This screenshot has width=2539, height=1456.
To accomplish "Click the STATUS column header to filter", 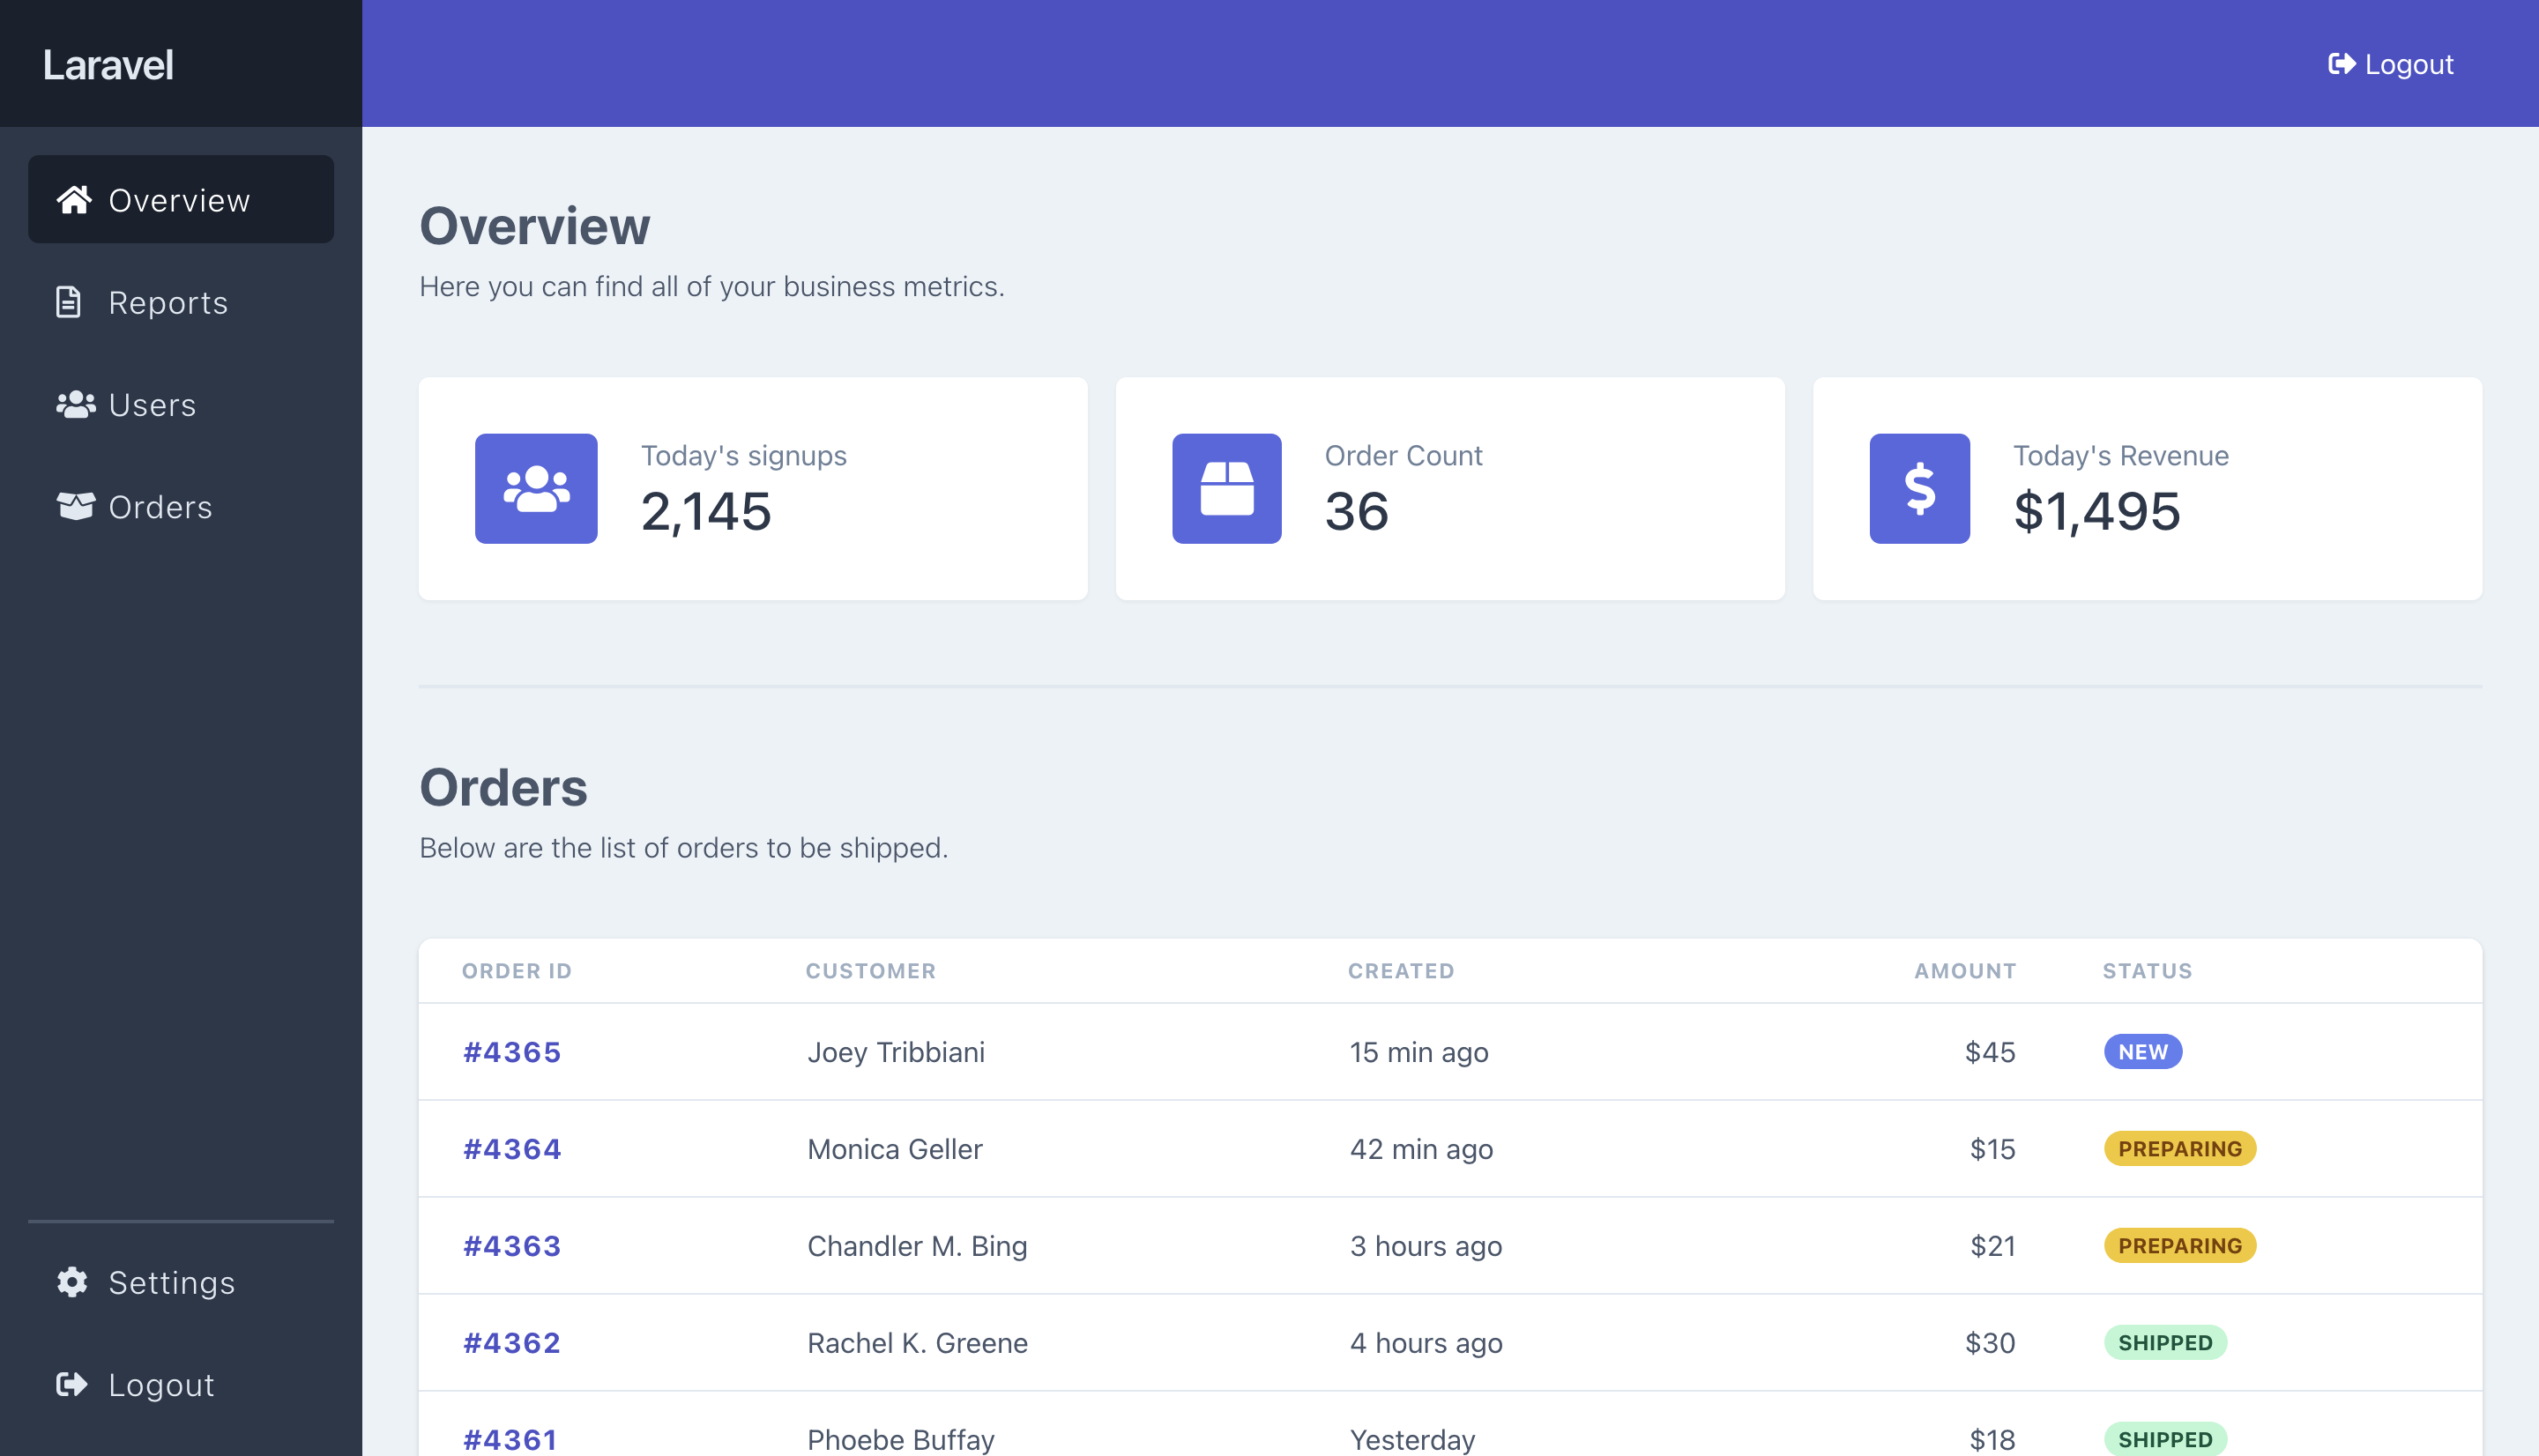I will [2147, 971].
